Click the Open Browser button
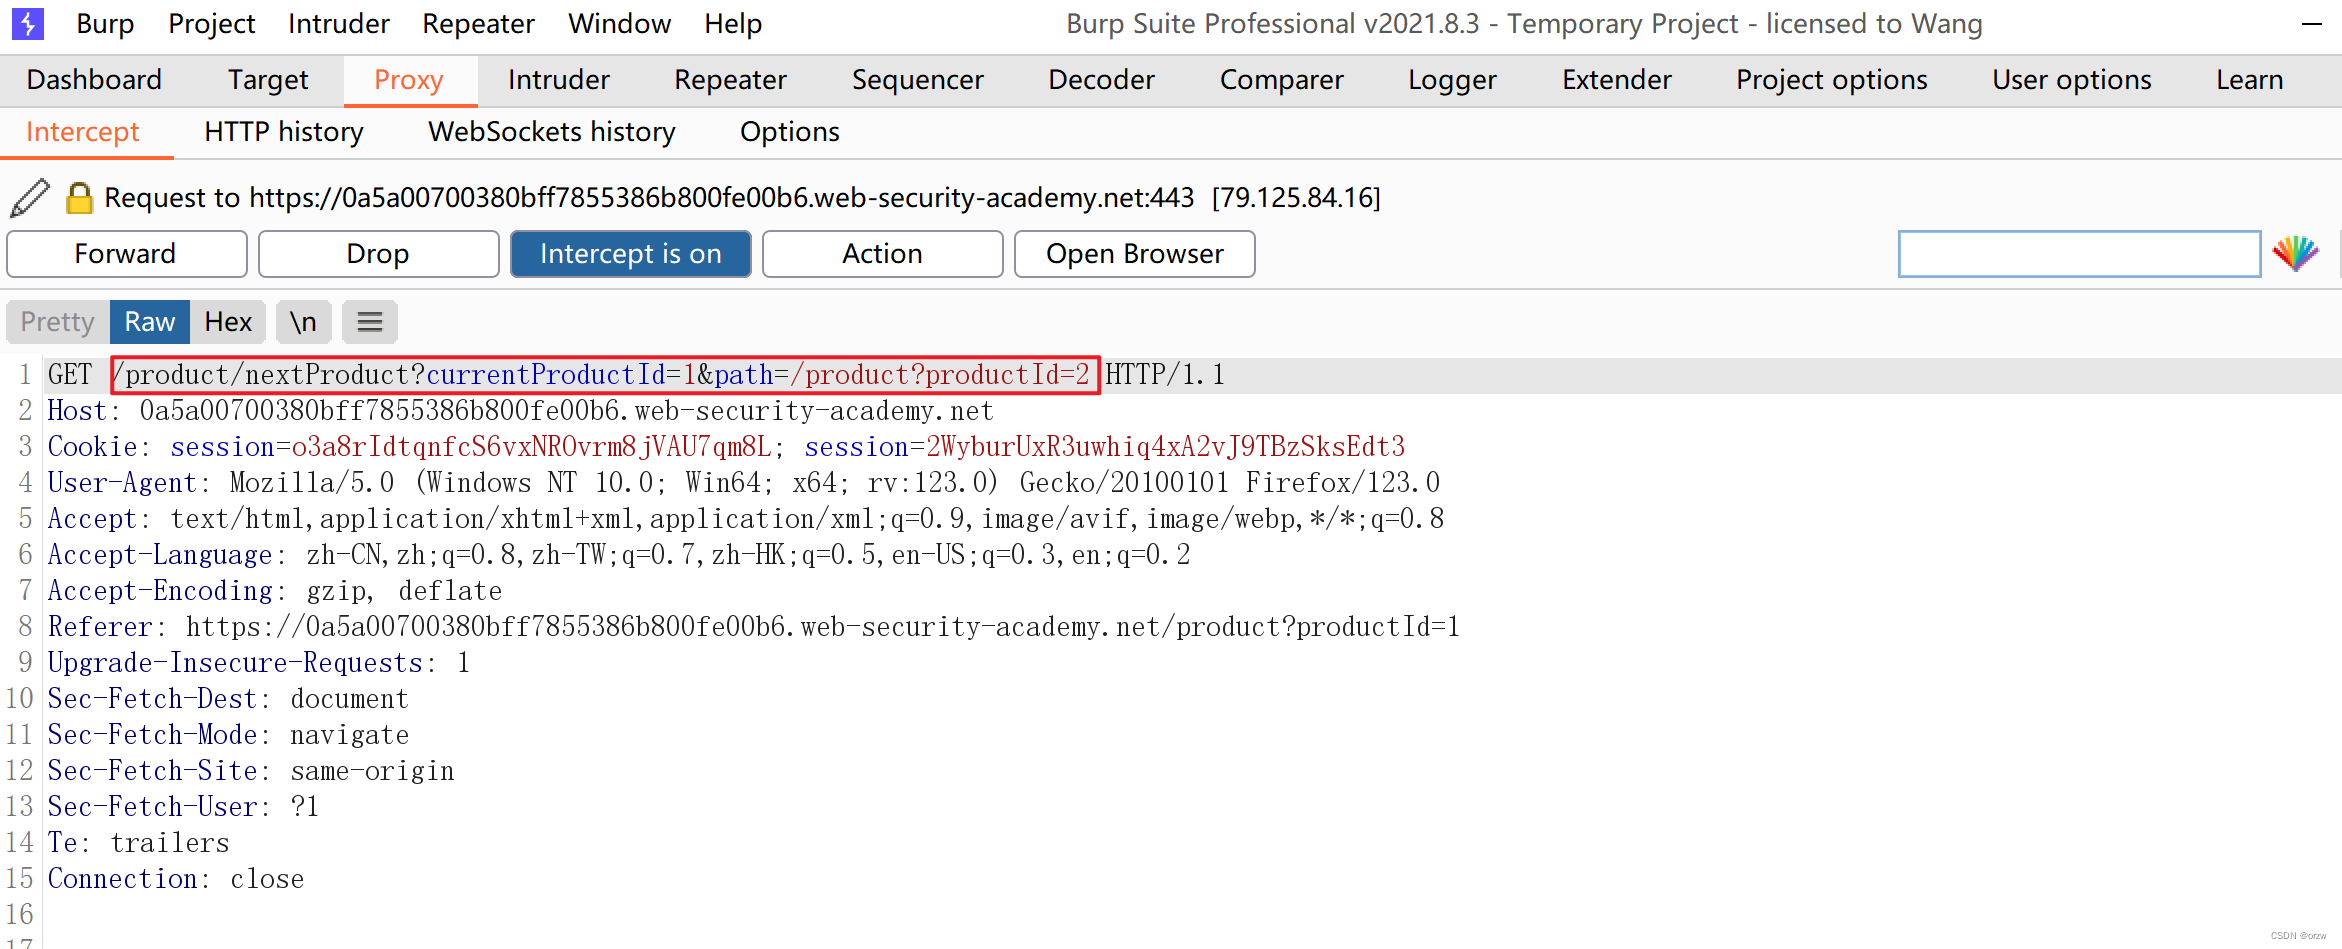The width and height of the screenshot is (2342, 949). point(1135,254)
